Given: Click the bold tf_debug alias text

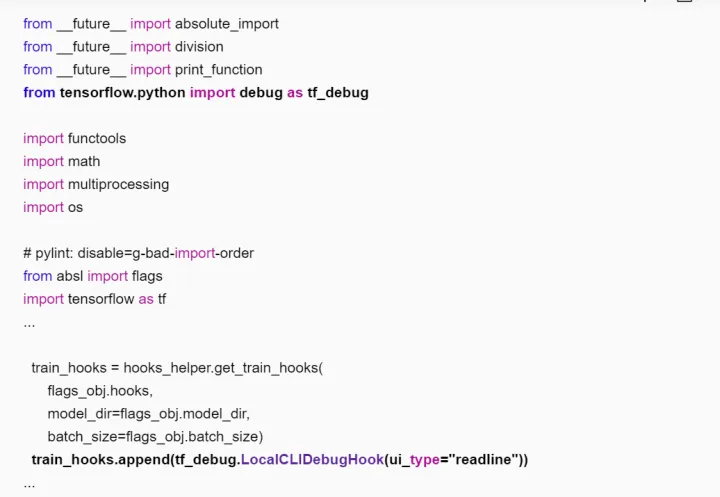Looking at the screenshot, I should (338, 92).
